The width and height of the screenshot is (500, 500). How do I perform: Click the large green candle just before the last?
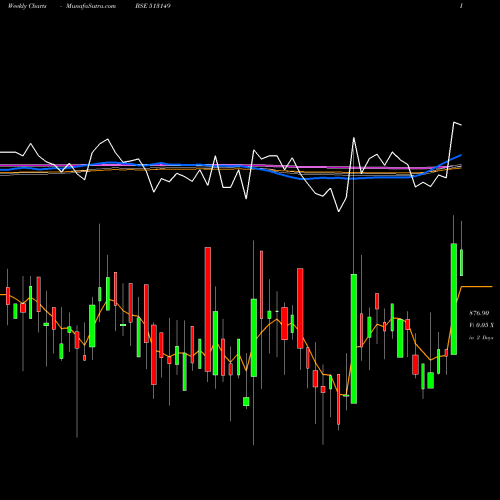[454, 299]
